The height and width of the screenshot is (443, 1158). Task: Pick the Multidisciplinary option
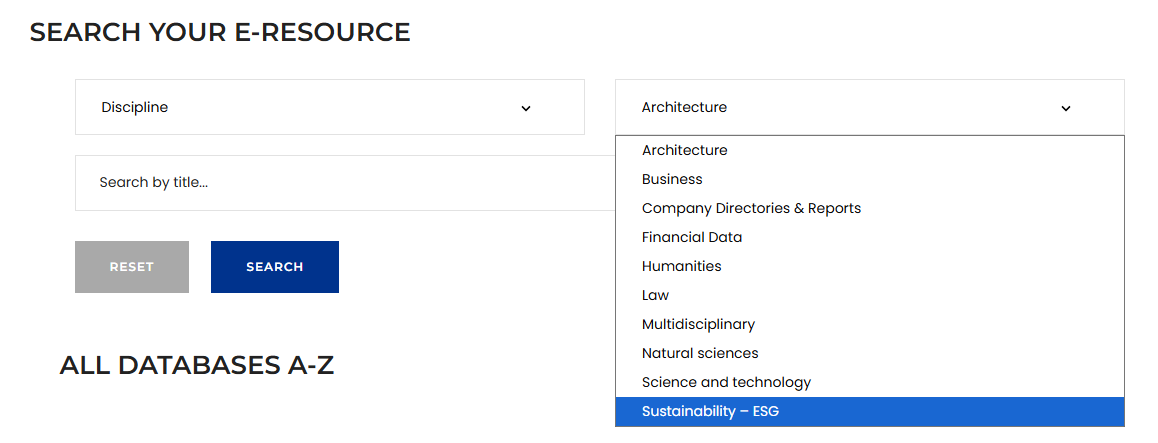pyautogui.click(x=698, y=324)
